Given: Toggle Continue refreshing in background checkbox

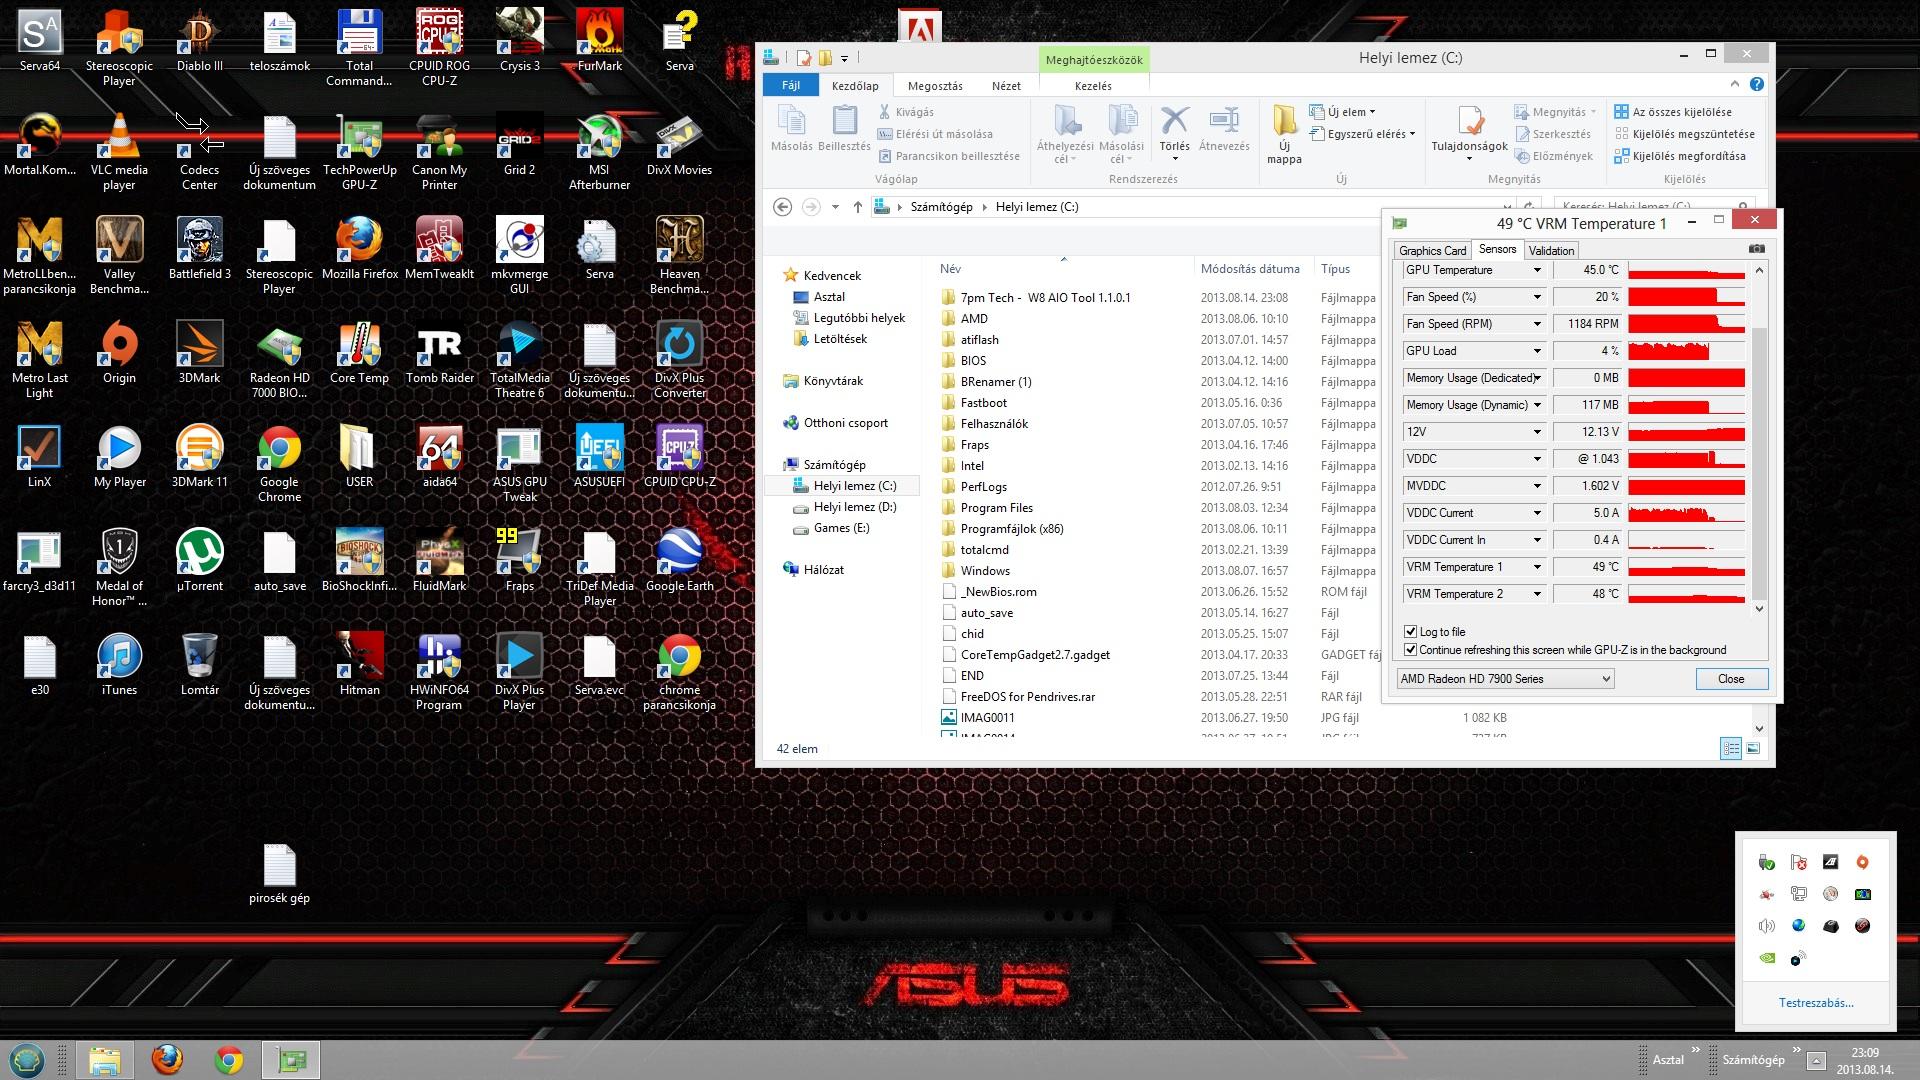Looking at the screenshot, I should pyautogui.click(x=1410, y=650).
